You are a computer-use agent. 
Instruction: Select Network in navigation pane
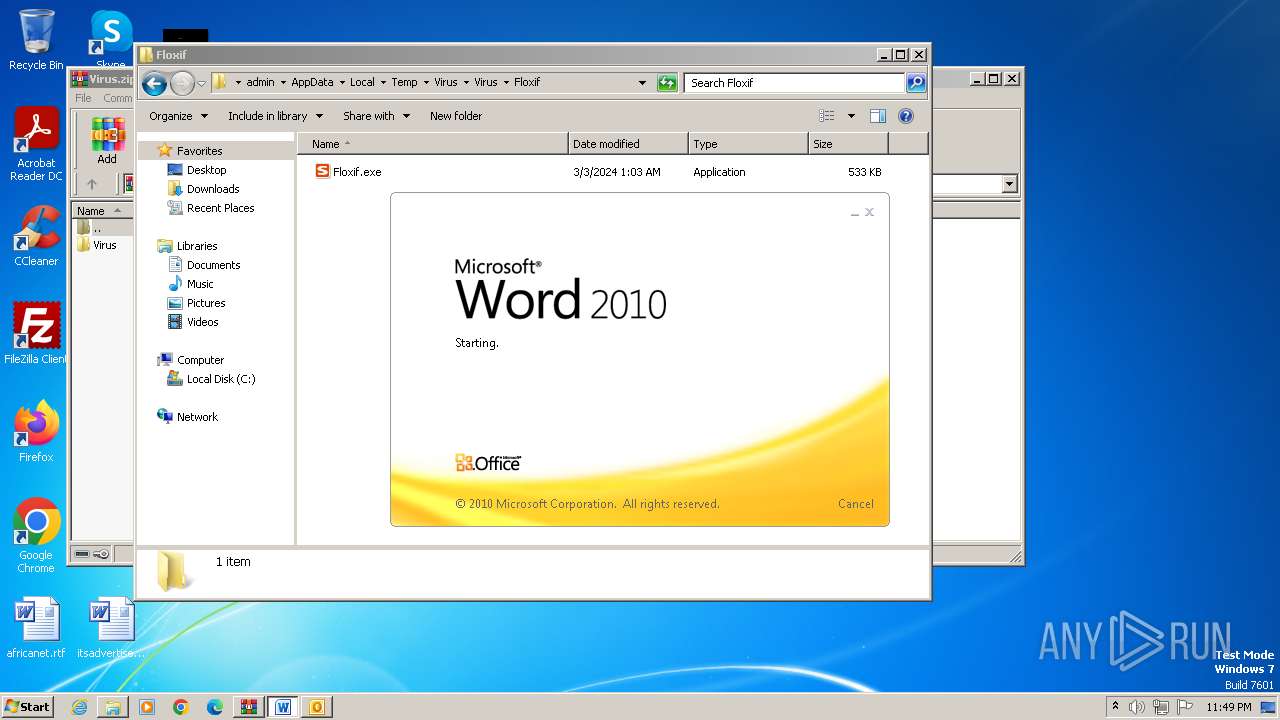(x=197, y=417)
